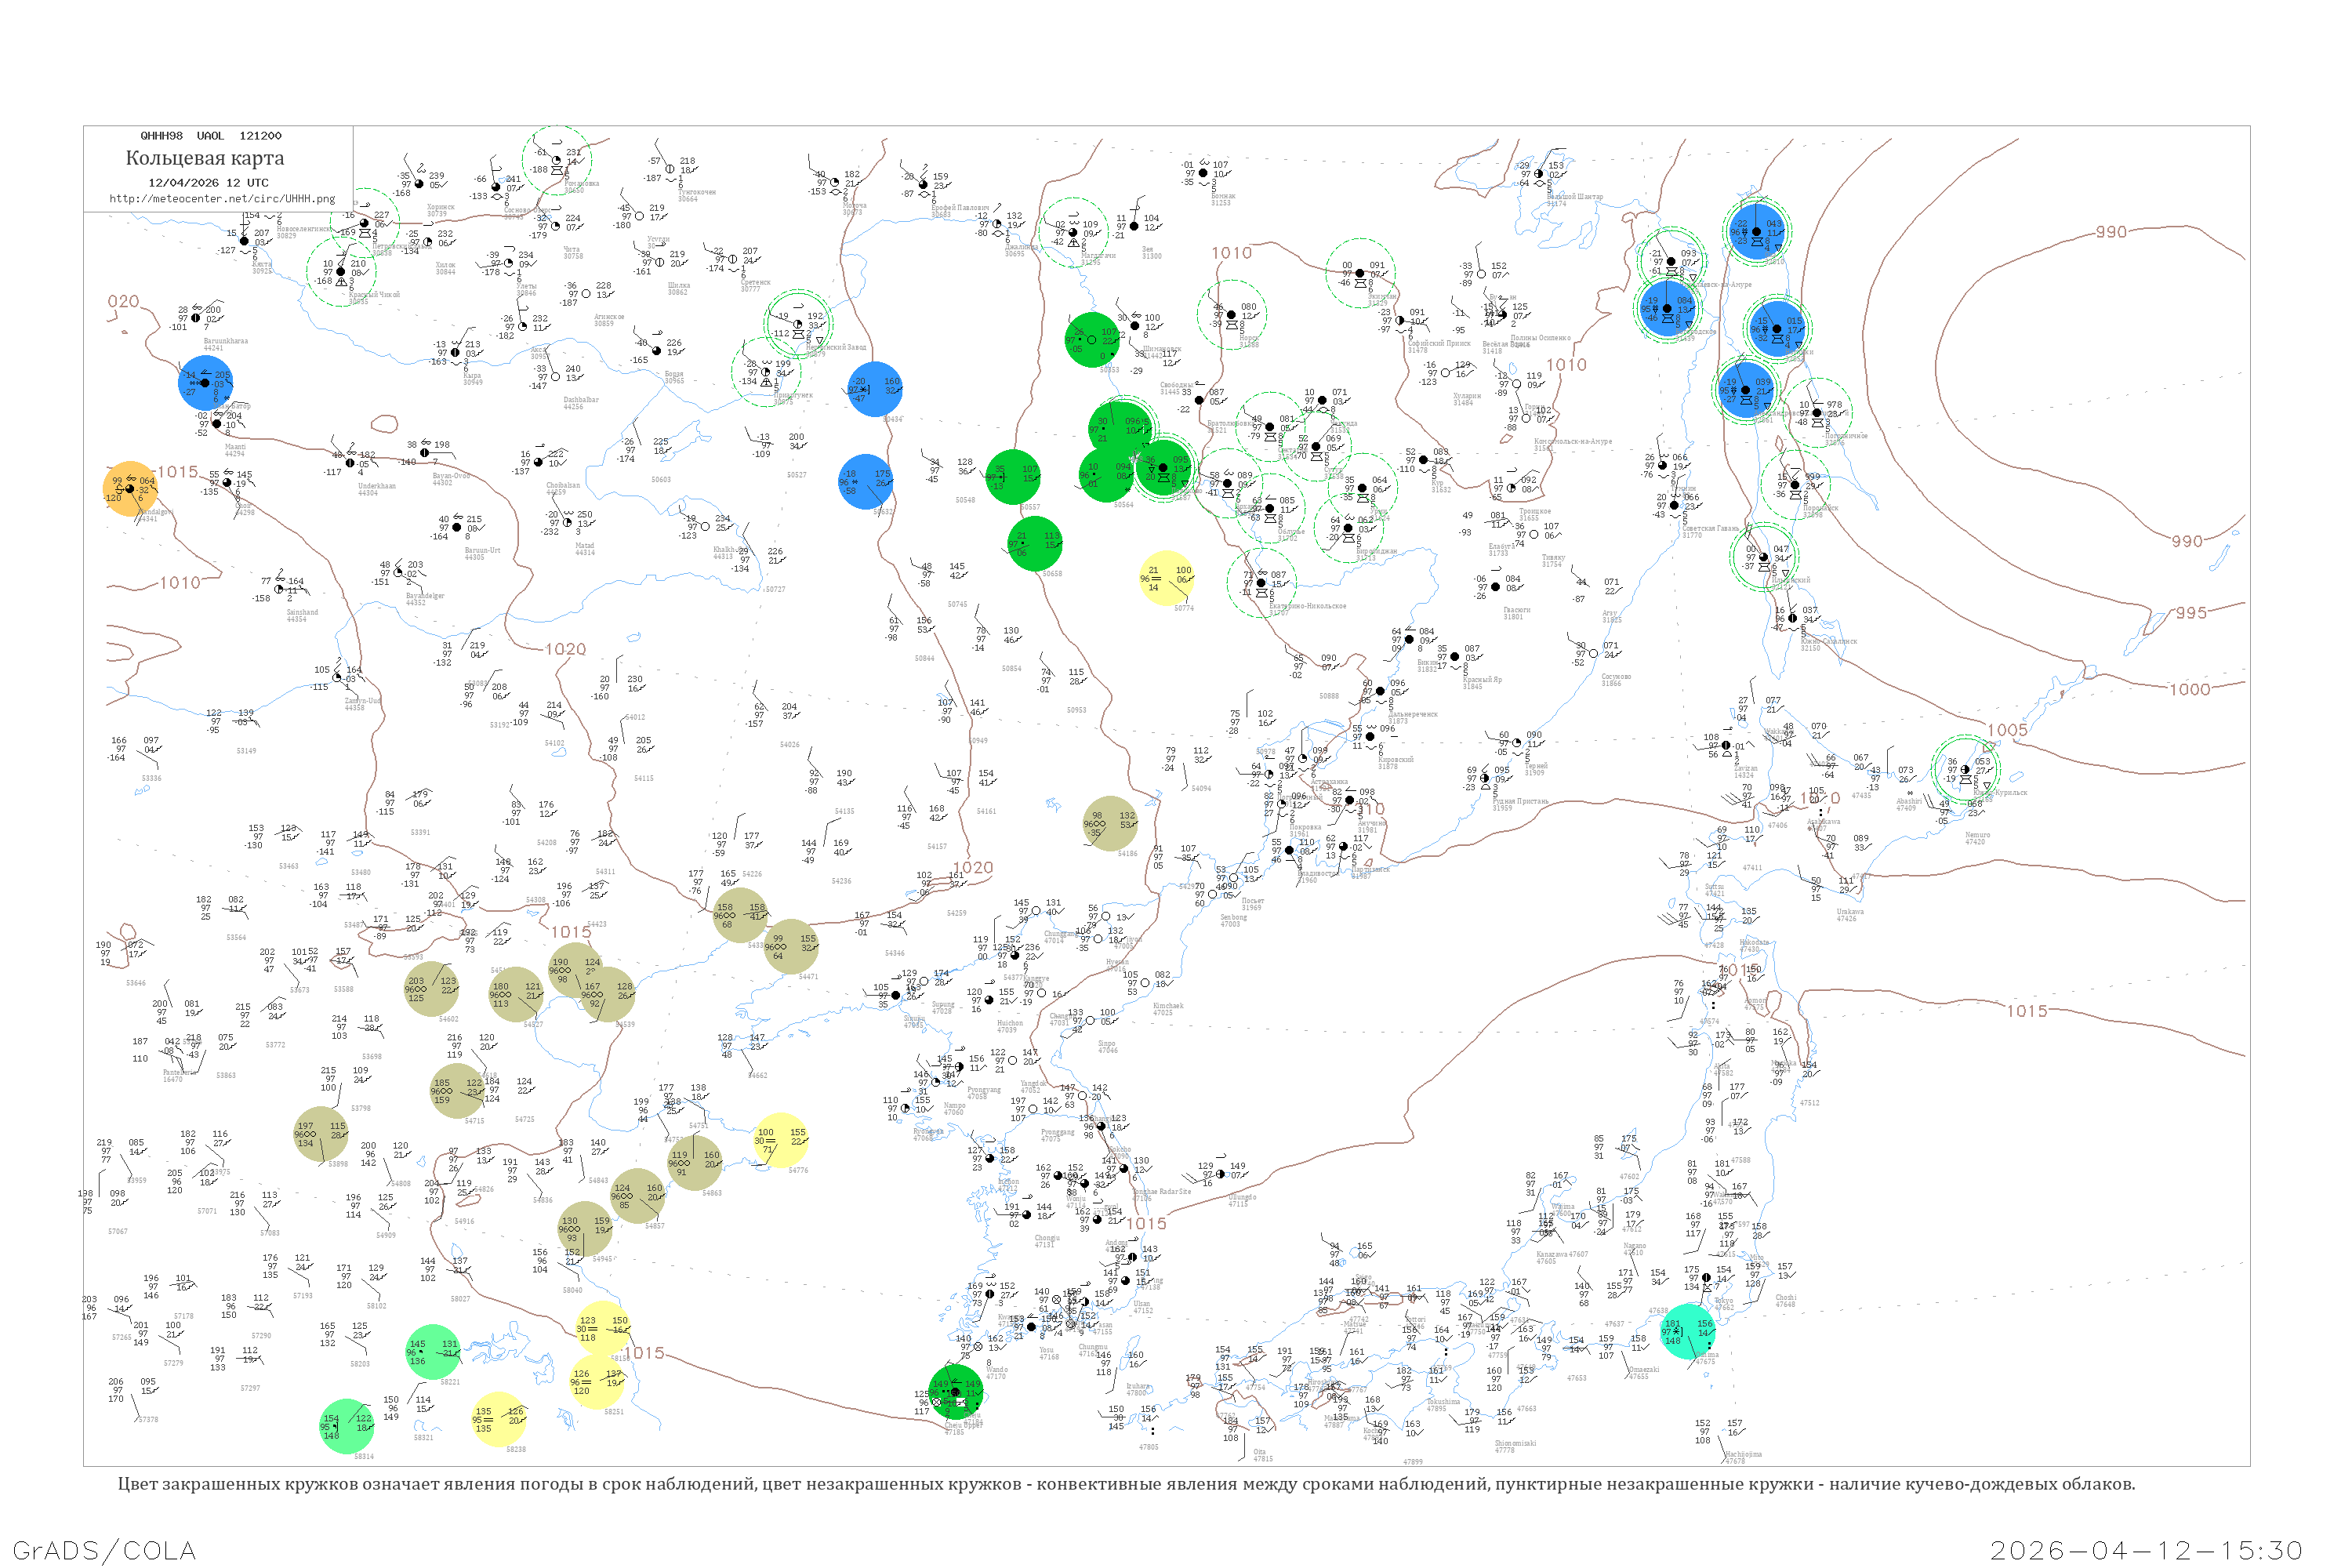Screen dimensions: 2352x1568
Task: Click the Russian legend caption below the map
Action: point(1126,1484)
